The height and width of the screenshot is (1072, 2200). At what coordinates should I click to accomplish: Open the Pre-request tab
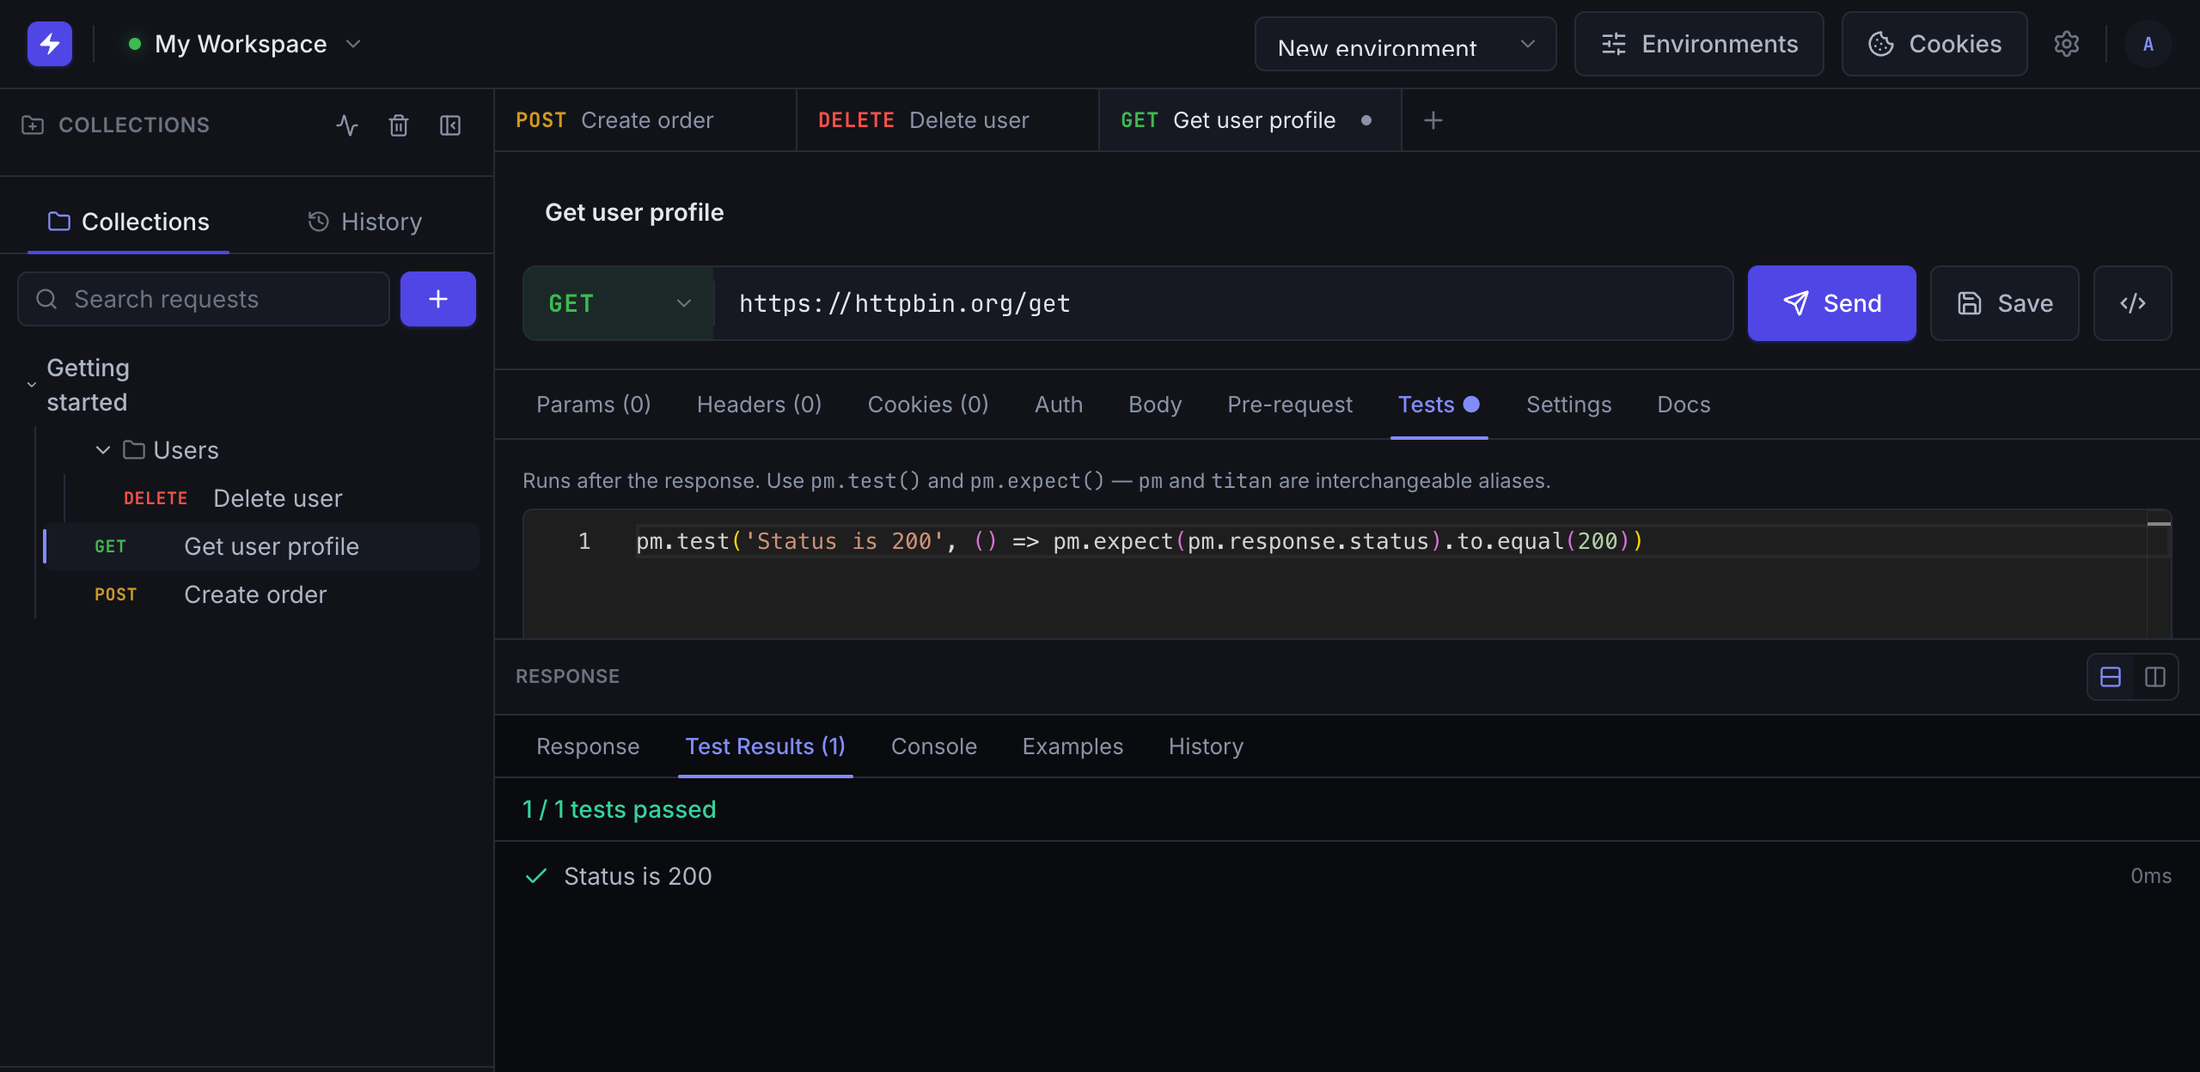pos(1290,404)
